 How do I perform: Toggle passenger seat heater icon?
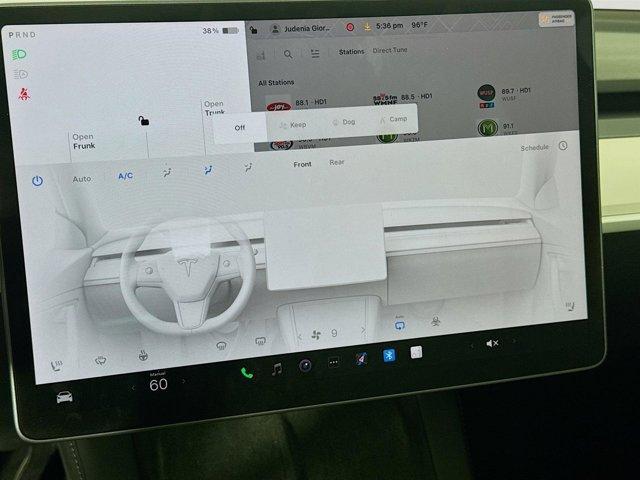[570, 306]
